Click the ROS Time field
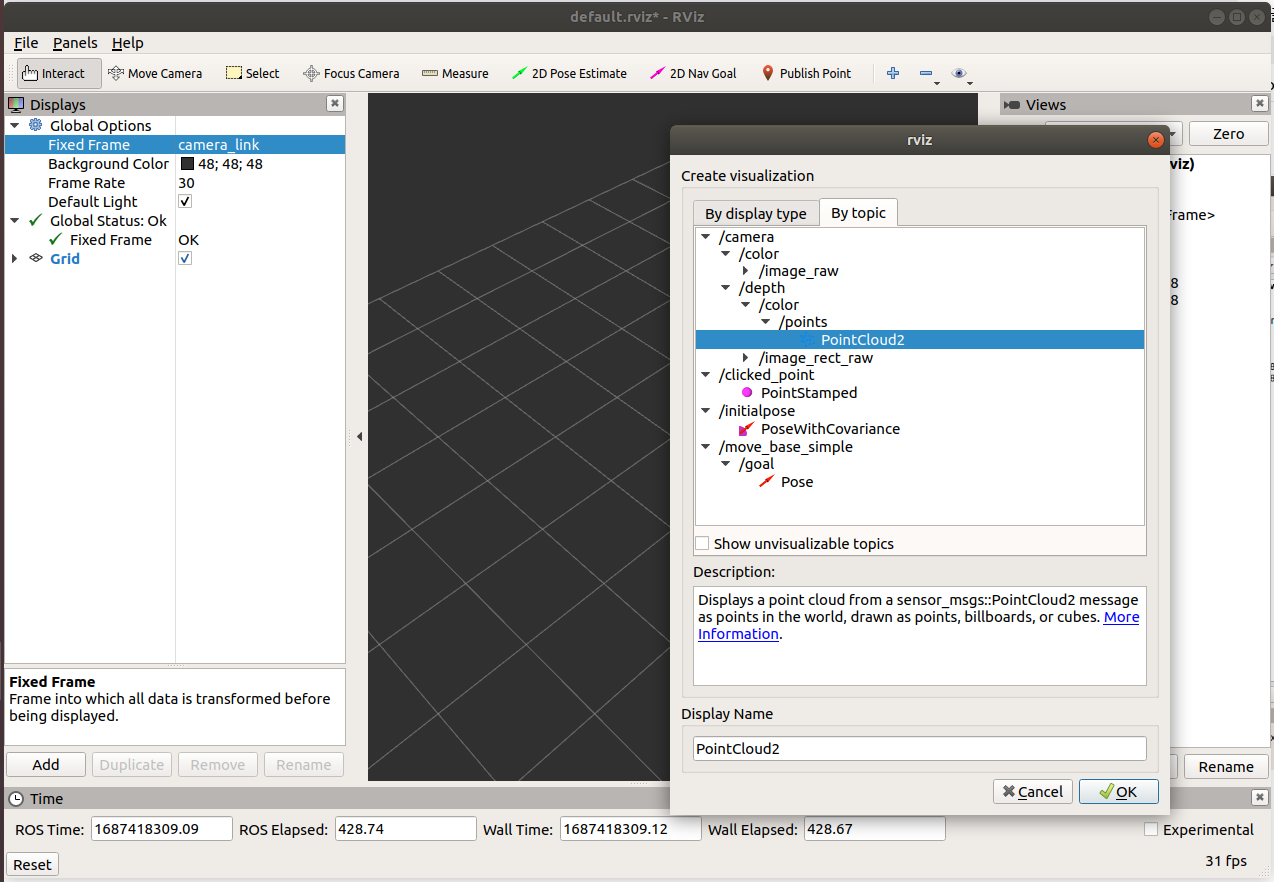This screenshot has height=882, width=1274. pyautogui.click(x=162, y=829)
